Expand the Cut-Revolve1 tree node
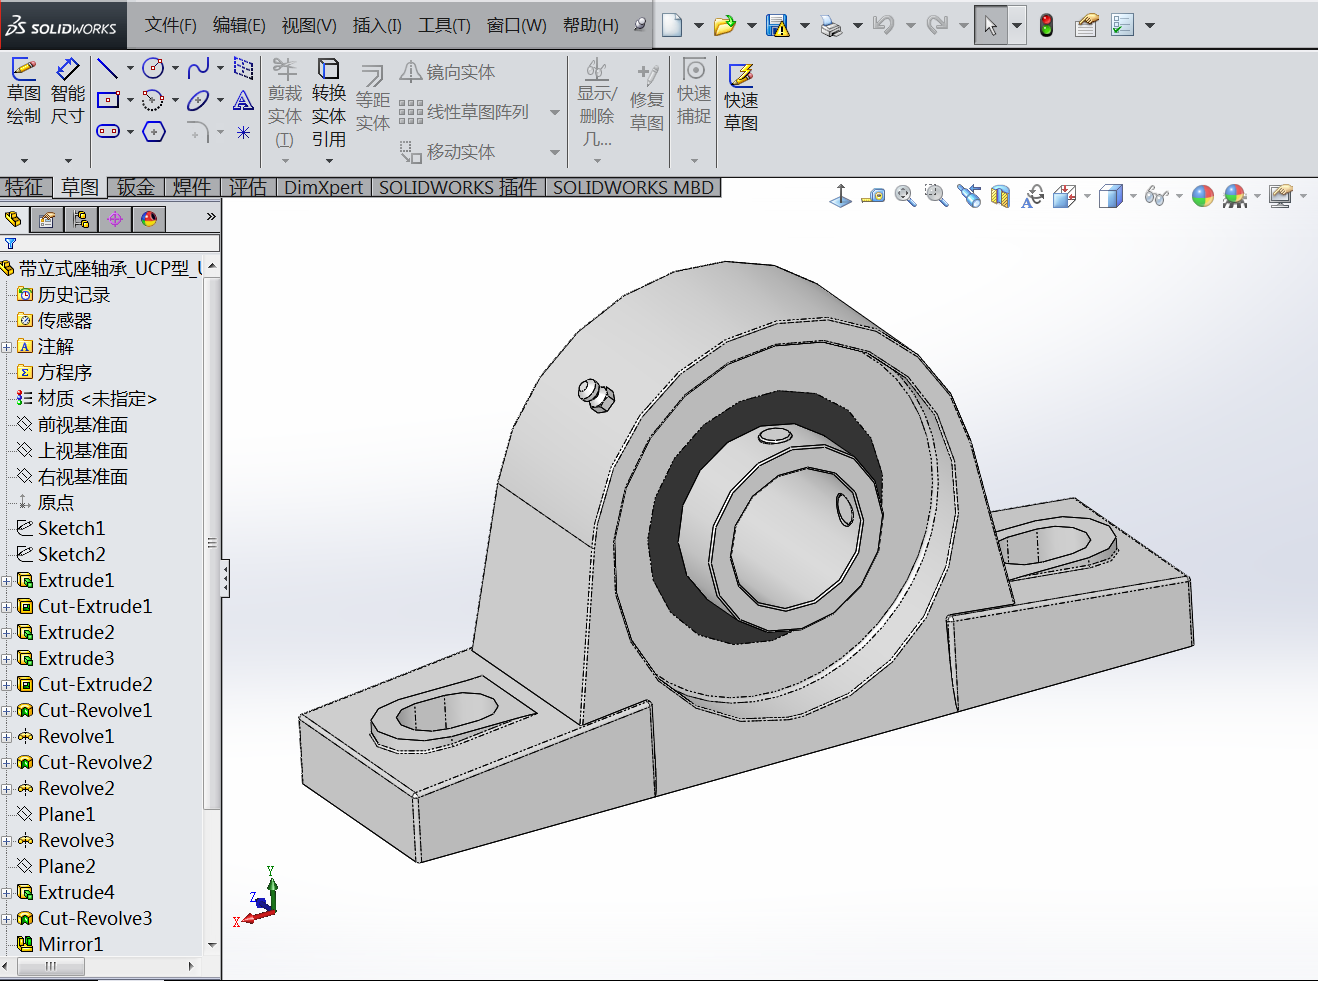The width and height of the screenshot is (1318, 981). pyautogui.click(x=7, y=711)
